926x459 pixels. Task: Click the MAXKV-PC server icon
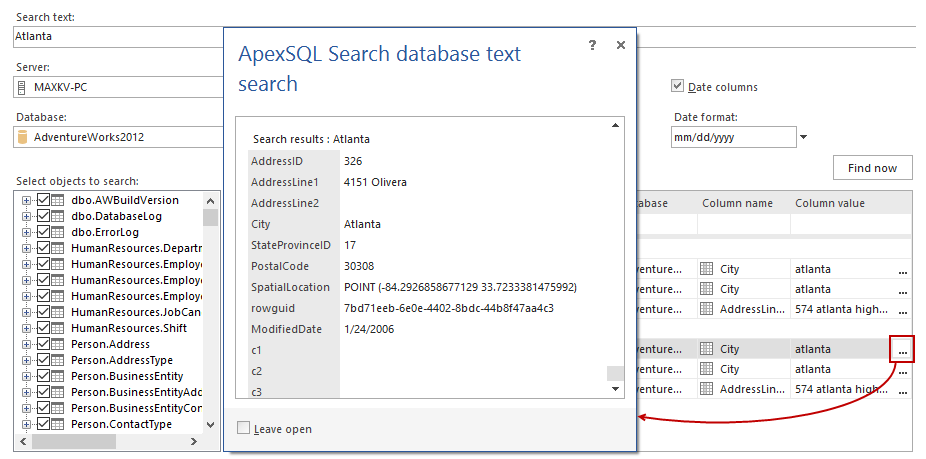click(x=22, y=88)
